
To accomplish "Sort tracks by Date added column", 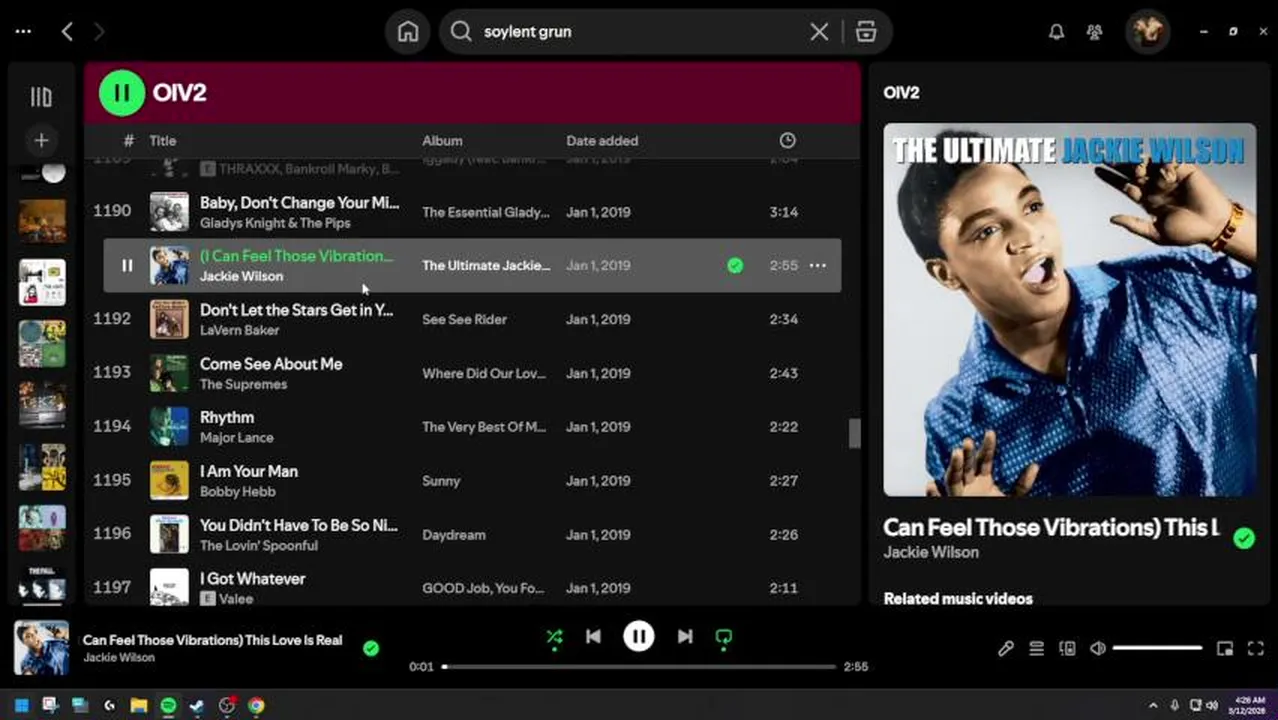I will click(x=602, y=141).
